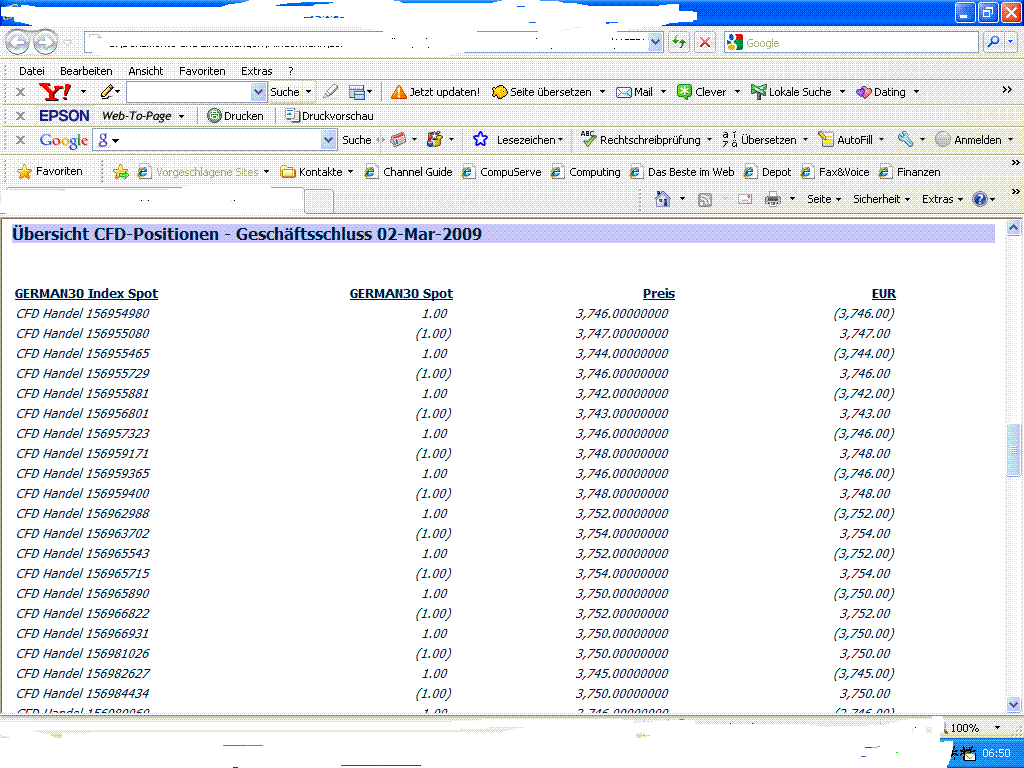Viewport: 1024px width, 768px height.
Task: Click the Lesezeichen star bookmark icon
Action: point(480,140)
